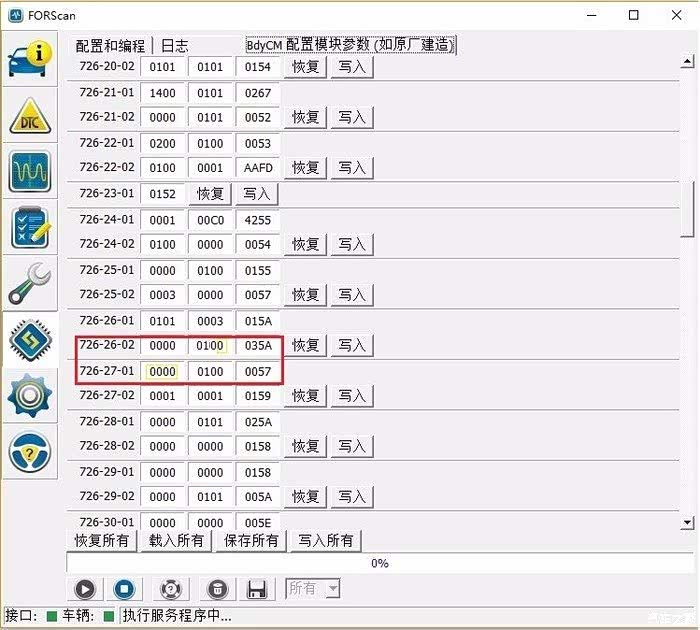Click 写入 for row 726-23-01
700x630 pixels.
256,194
